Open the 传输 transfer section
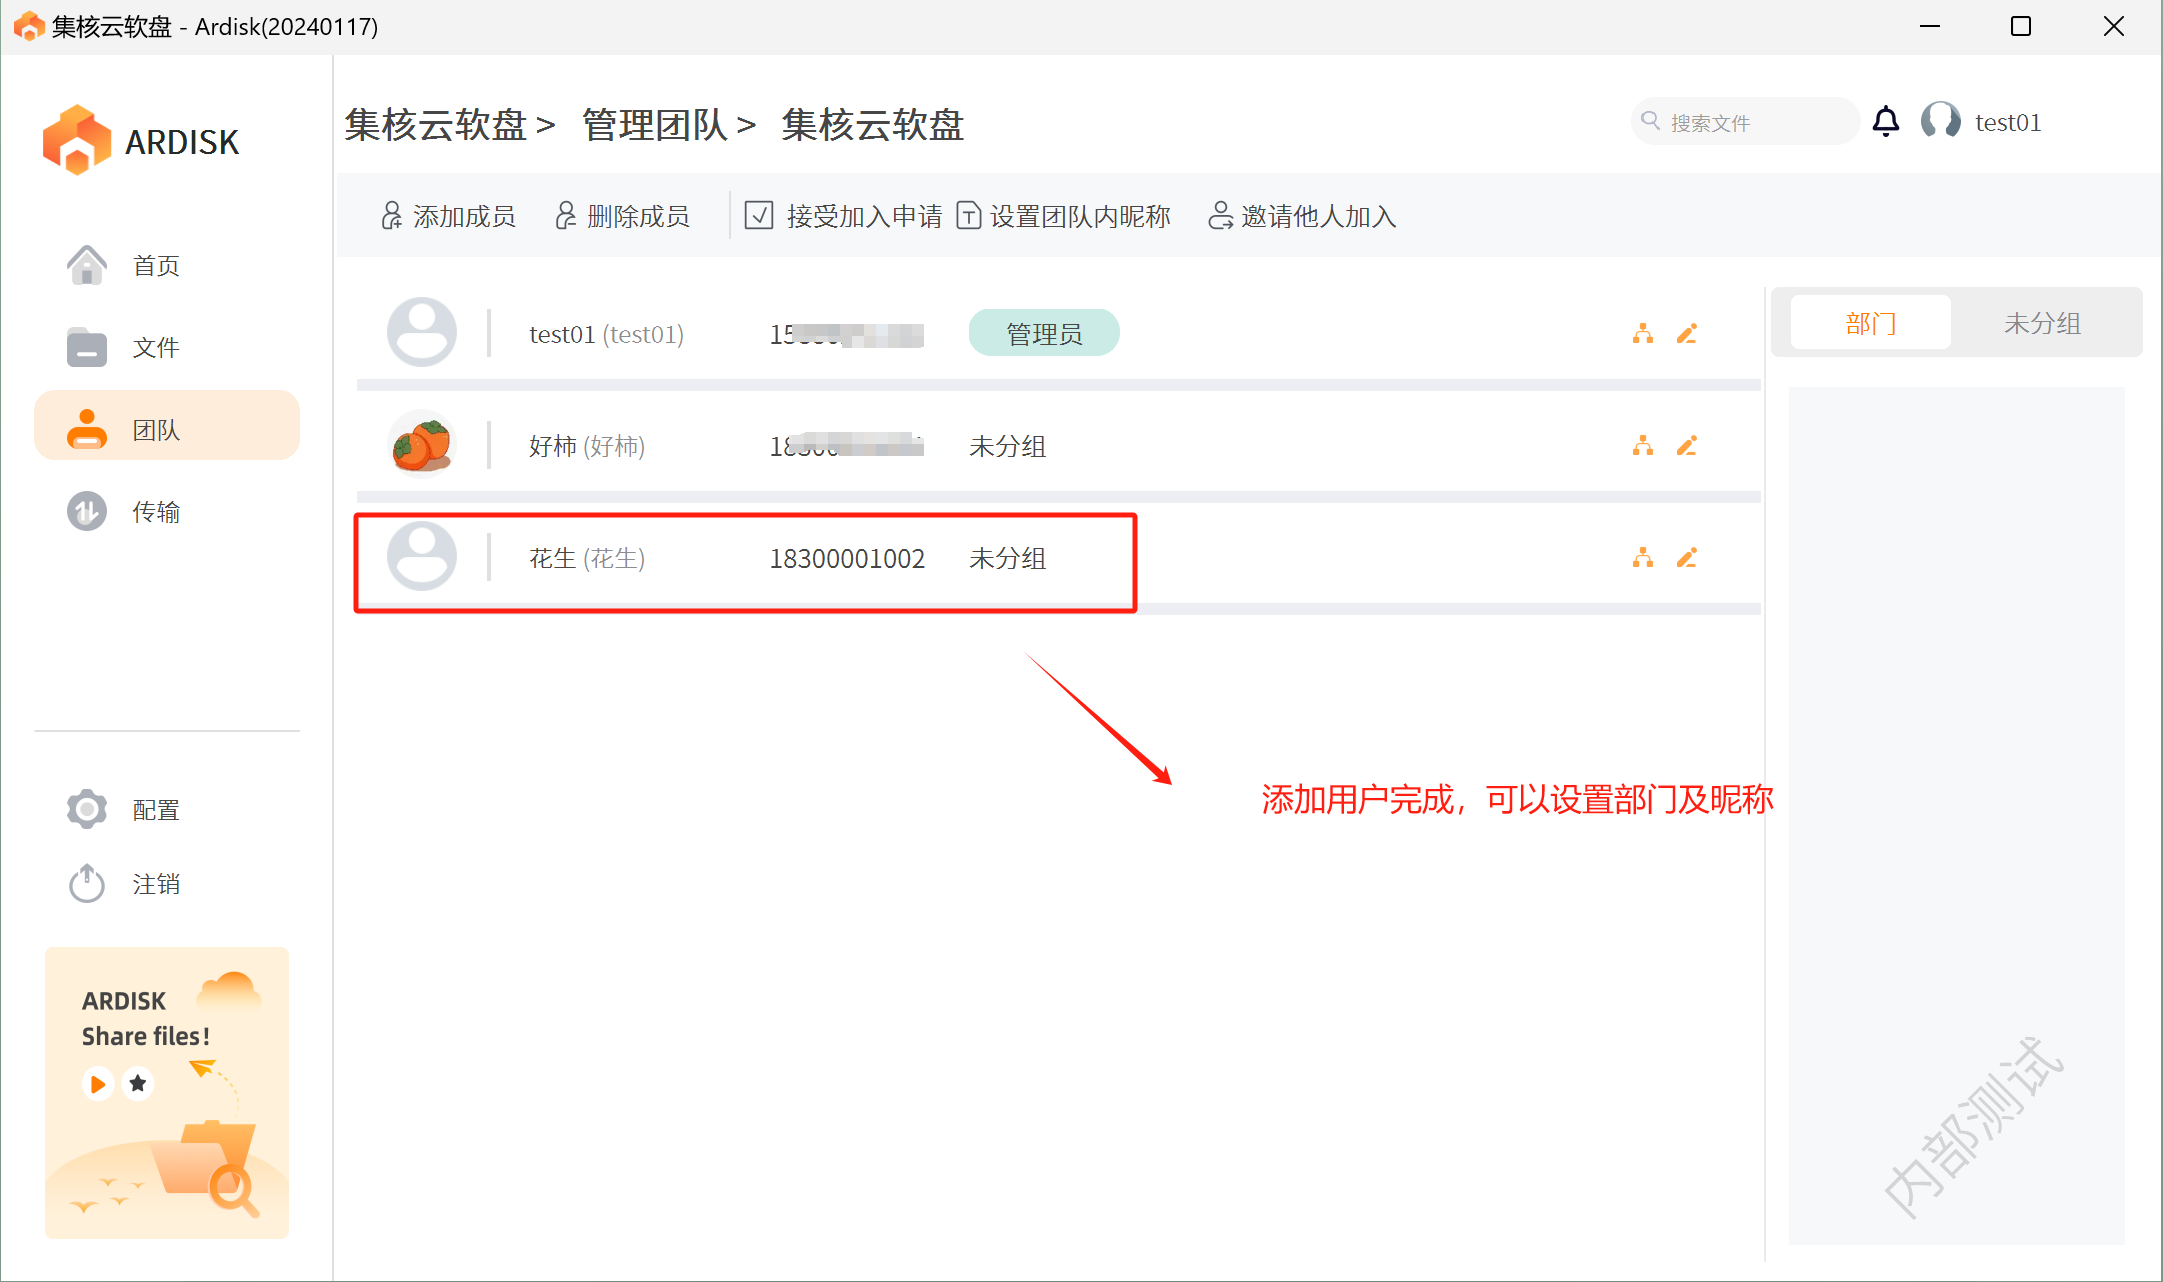 click(155, 512)
